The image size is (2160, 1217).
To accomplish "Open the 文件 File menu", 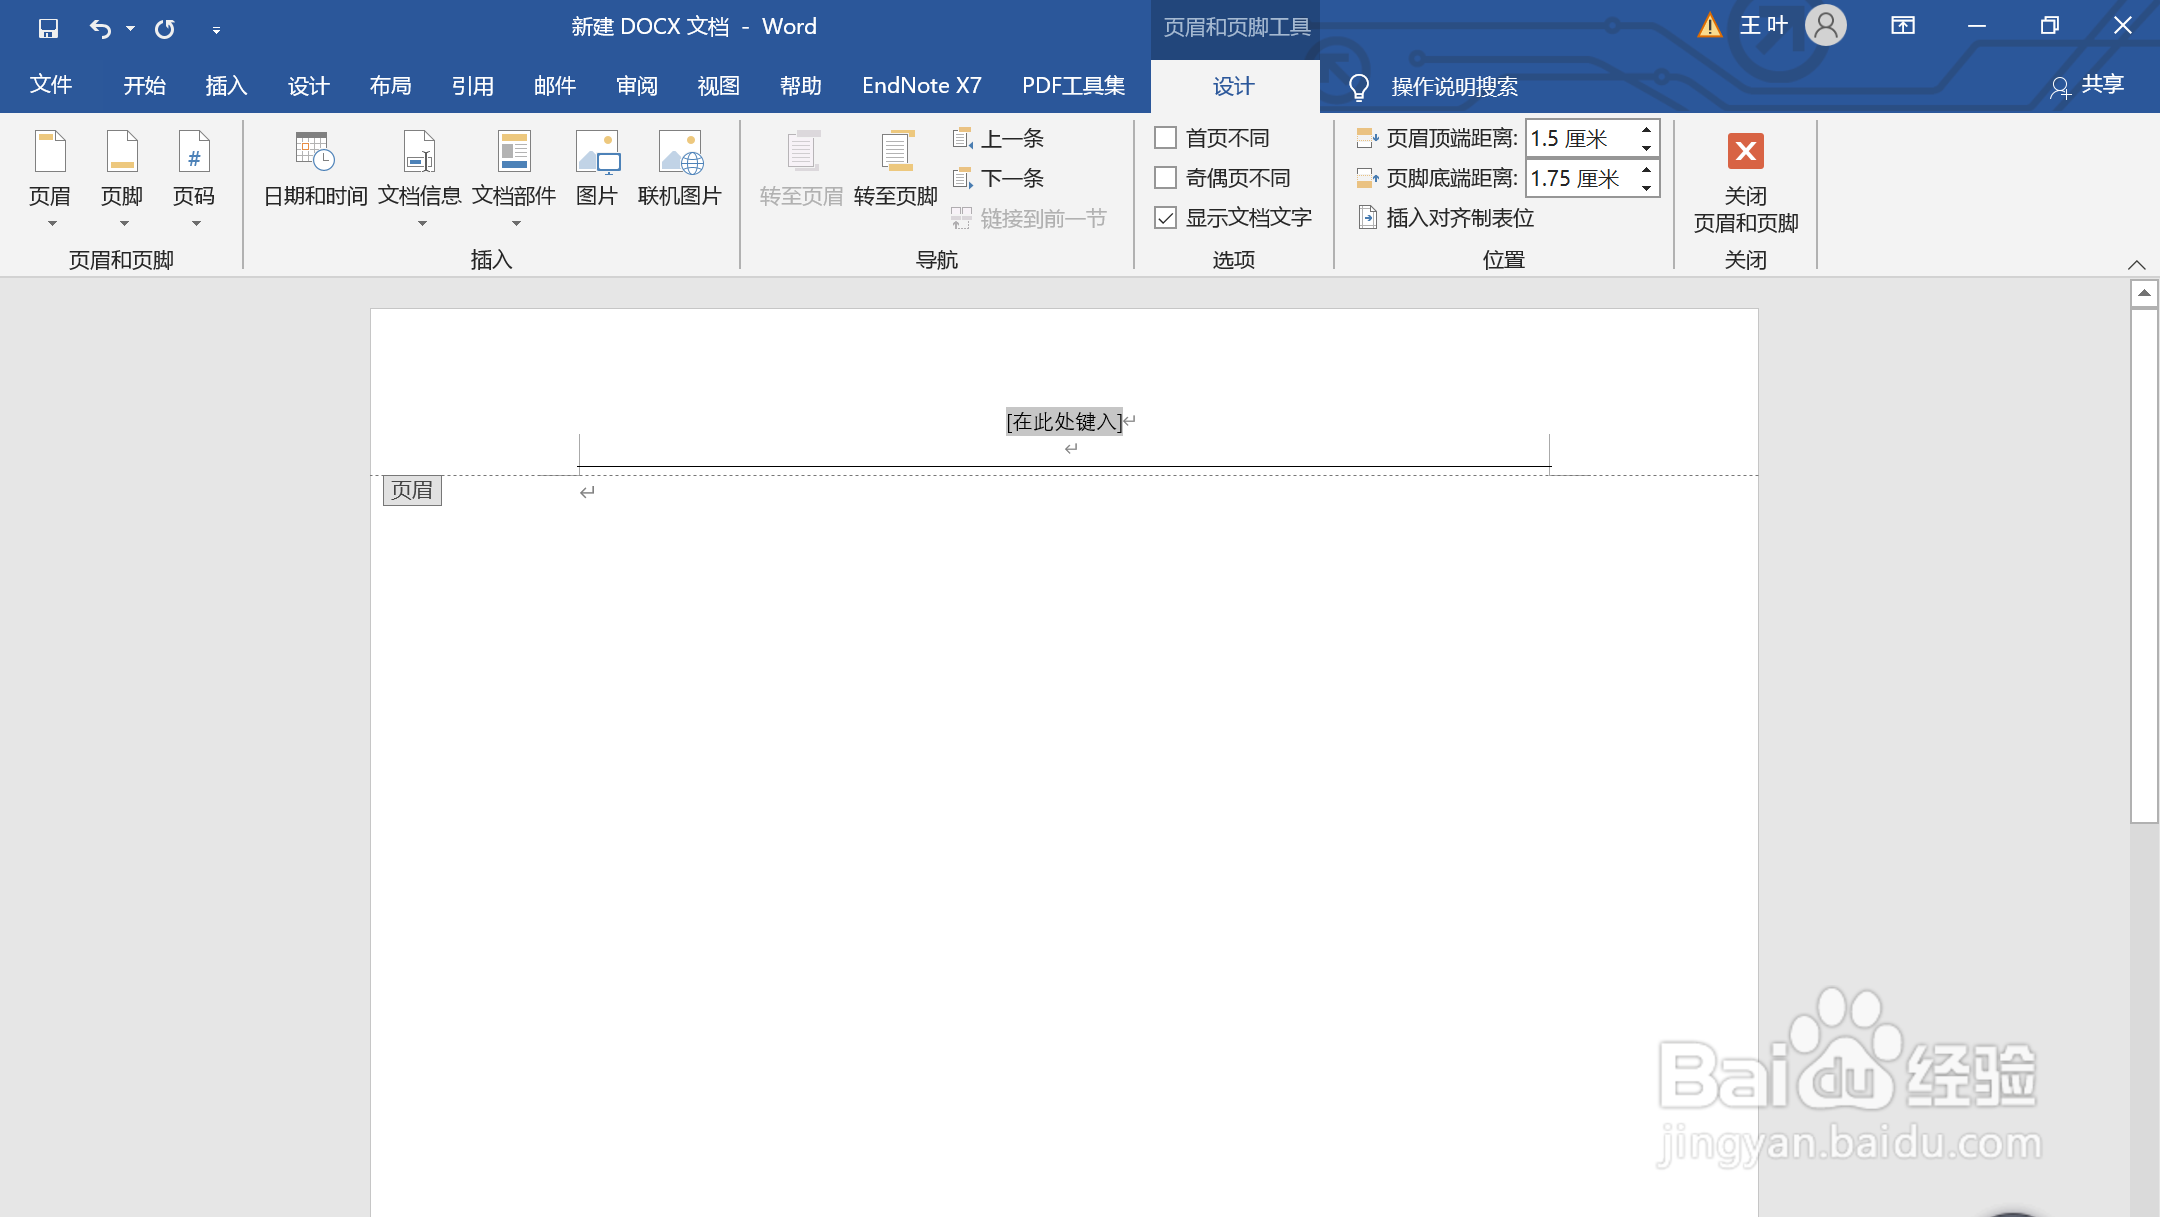I will coord(50,85).
